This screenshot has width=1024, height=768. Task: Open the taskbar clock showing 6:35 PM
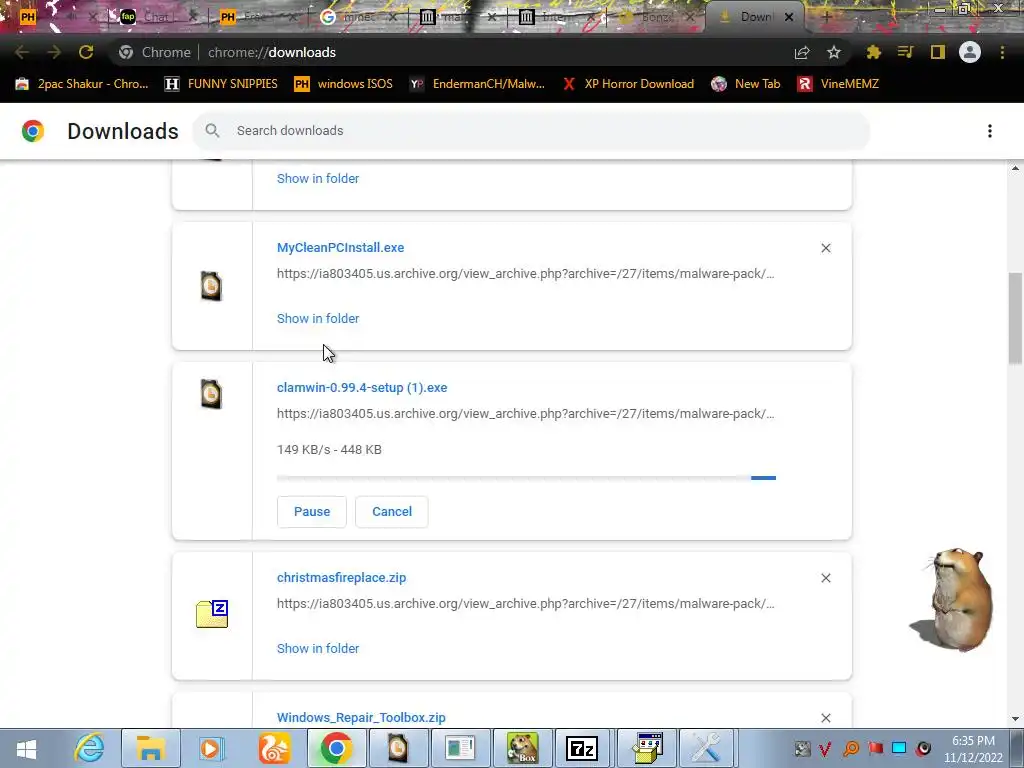click(x=973, y=749)
